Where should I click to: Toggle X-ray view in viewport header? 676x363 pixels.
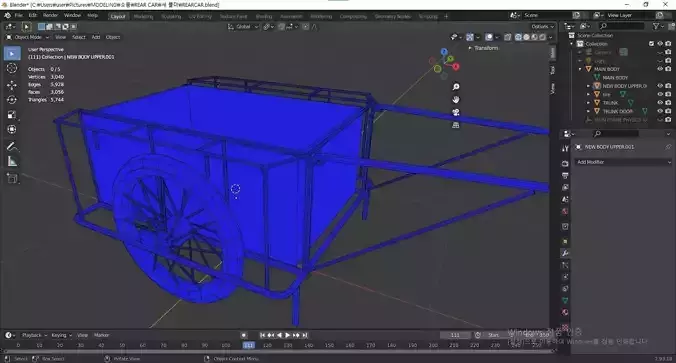click(x=507, y=37)
